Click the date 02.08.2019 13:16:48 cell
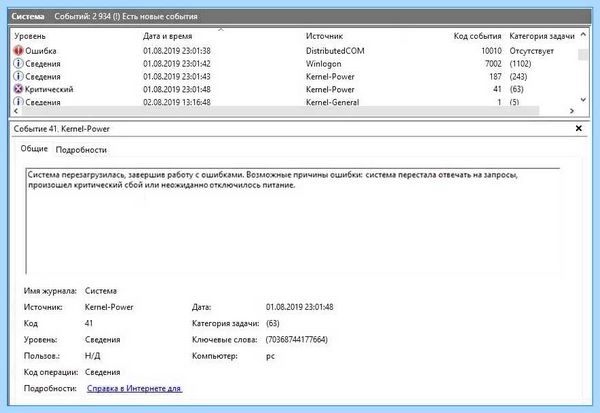This screenshot has height=413, width=600. click(x=176, y=102)
